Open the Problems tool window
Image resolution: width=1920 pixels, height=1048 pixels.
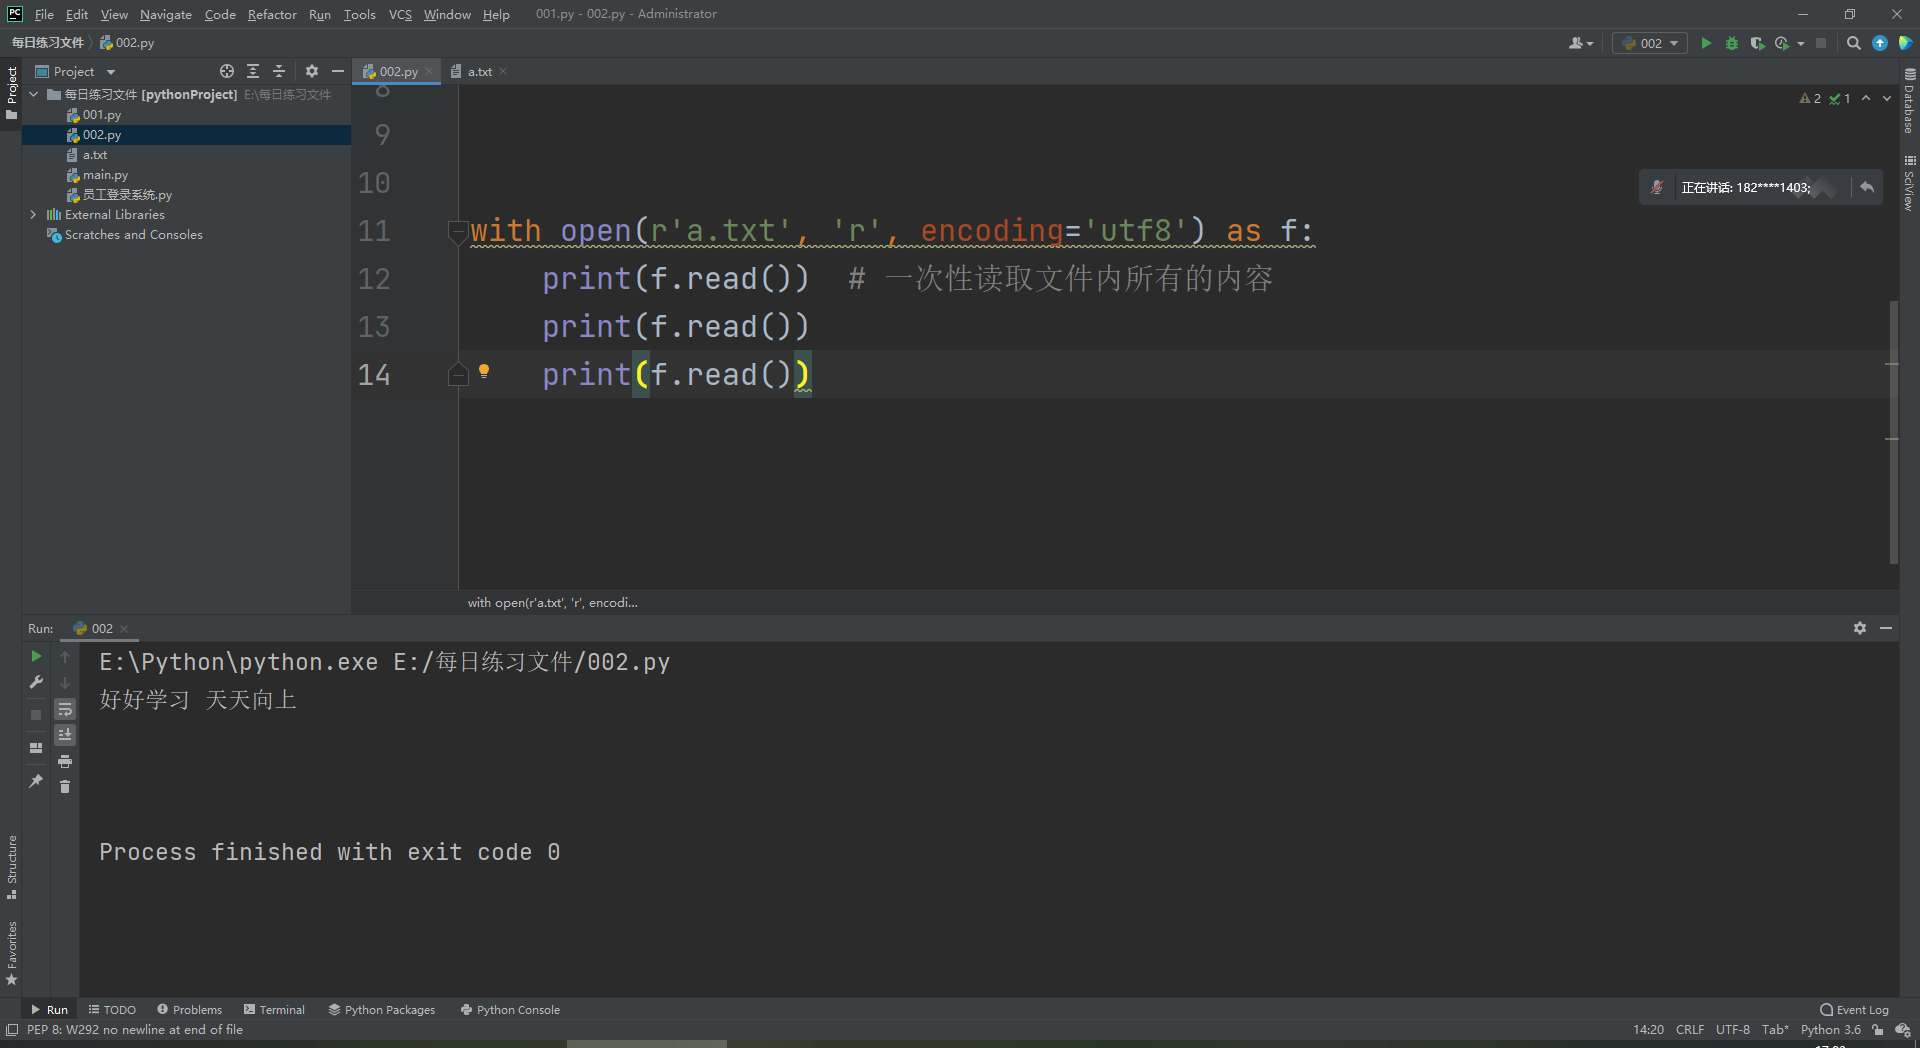click(x=190, y=1010)
